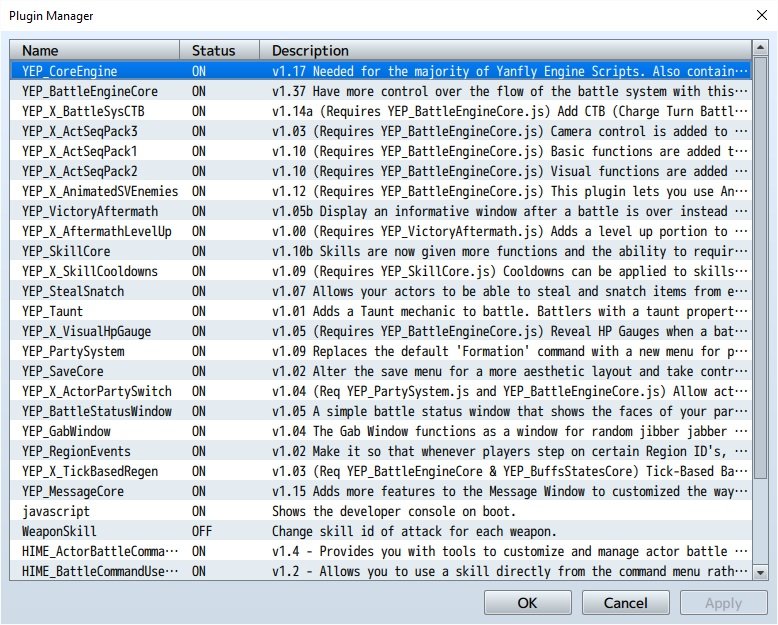The width and height of the screenshot is (778, 625).
Task: Click the ON status of YEP_SaveCore
Action: (198, 371)
